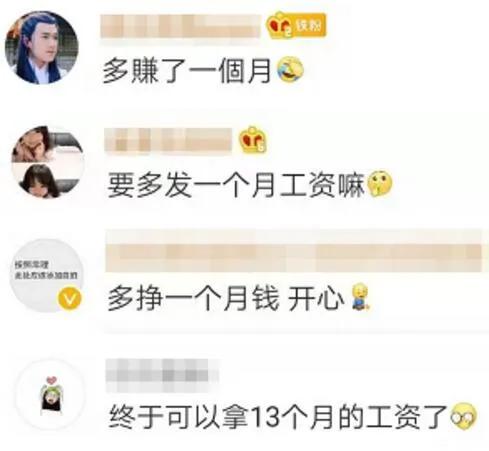The width and height of the screenshot is (489, 451).
Task: Tap the shushing emoji after 工资嘛
Action: point(380,183)
